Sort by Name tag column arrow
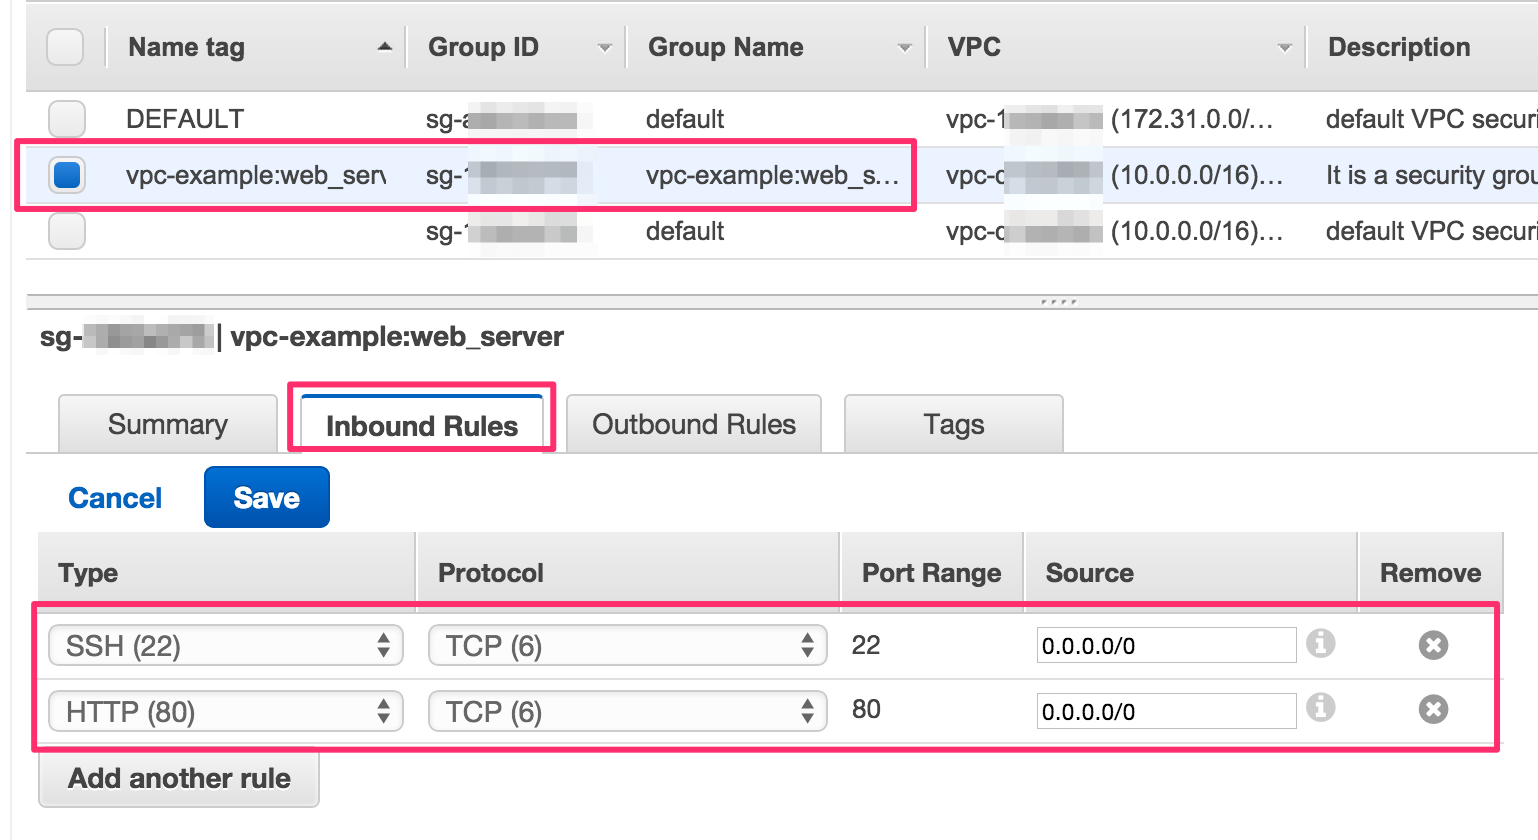Image resolution: width=1538 pixels, height=840 pixels. pyautogui.click(x=384, y=47)
